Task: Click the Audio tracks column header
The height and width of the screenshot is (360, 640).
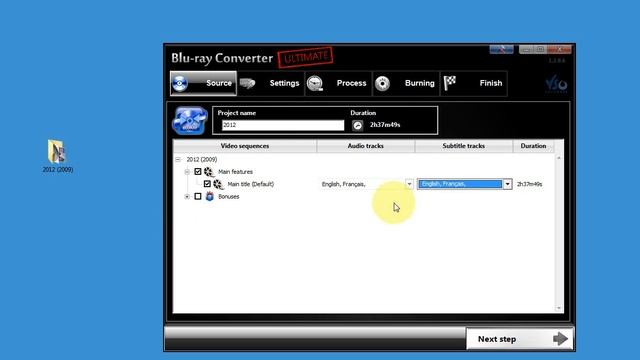Action: tap(366, 146)
